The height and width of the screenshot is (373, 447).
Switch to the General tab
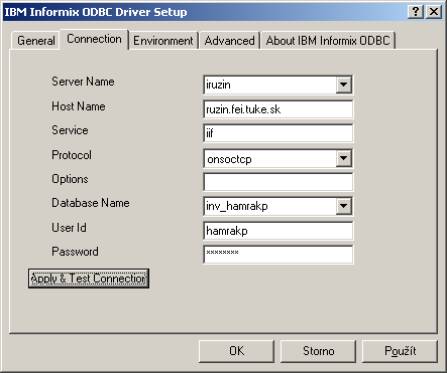pos(36,41)
